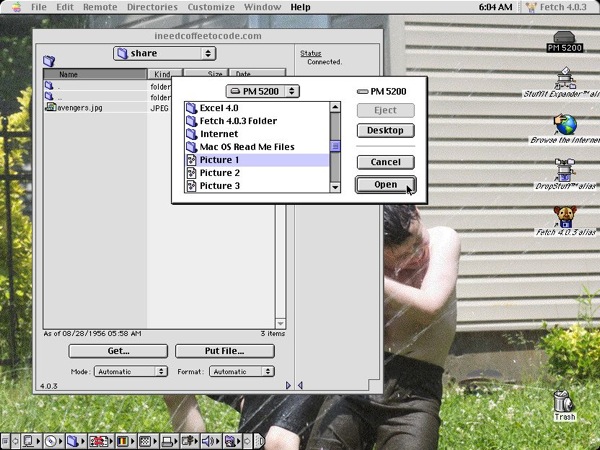
Task: Click the Desktop button
Action: point(385,130)
